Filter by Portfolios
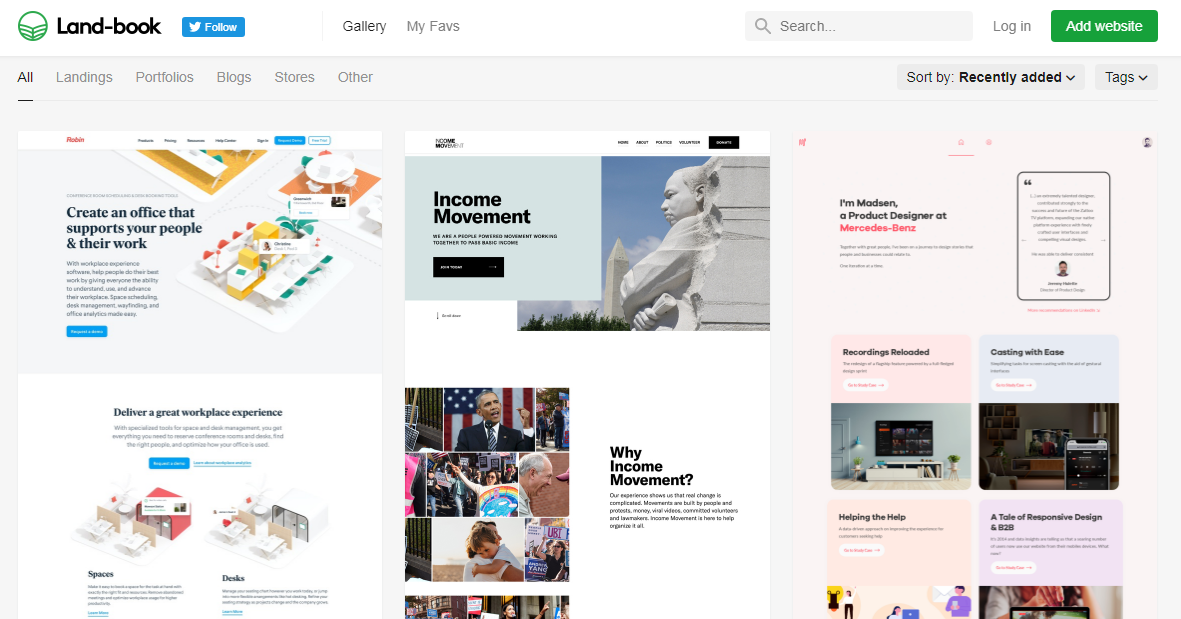Viewport: 1181px width, 619px height. point(165,77)
